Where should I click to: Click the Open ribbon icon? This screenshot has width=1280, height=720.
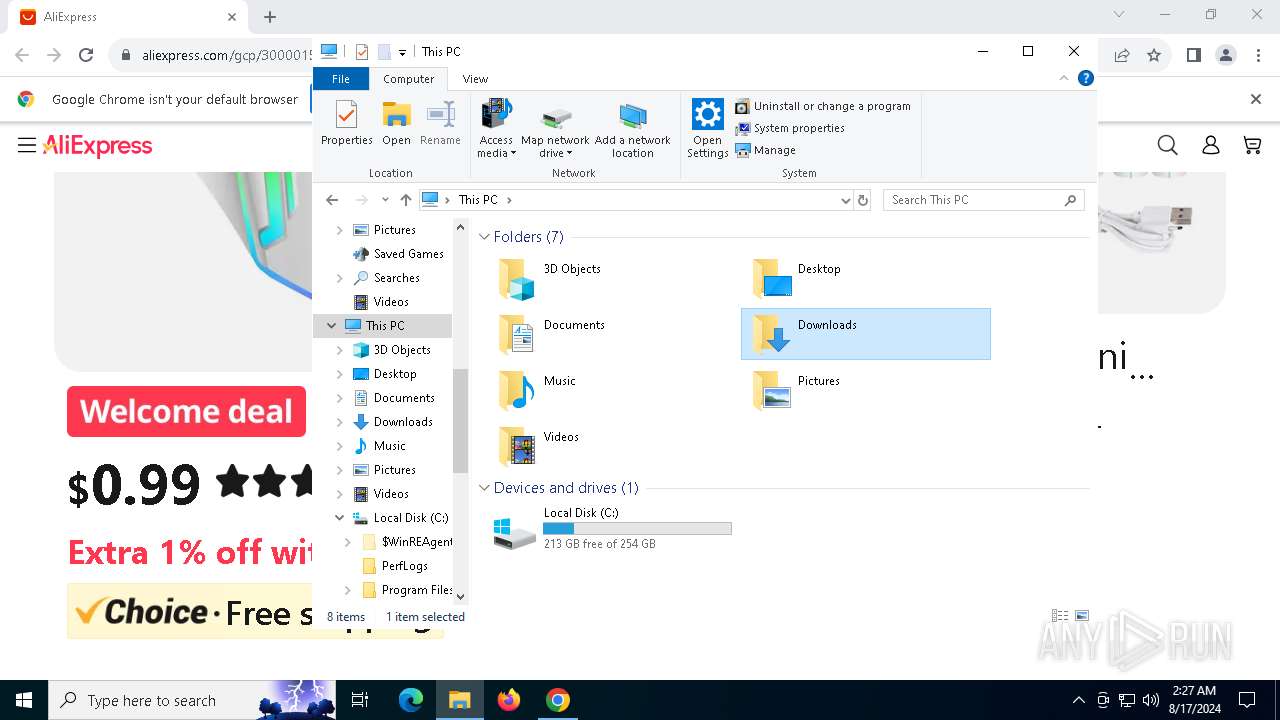click(x=396, y=124)
